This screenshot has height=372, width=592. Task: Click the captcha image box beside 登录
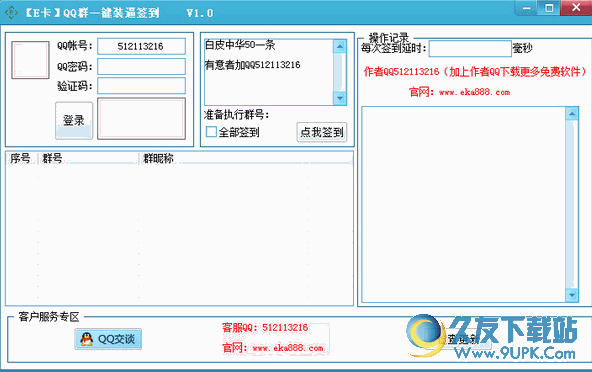pos(142,119)
